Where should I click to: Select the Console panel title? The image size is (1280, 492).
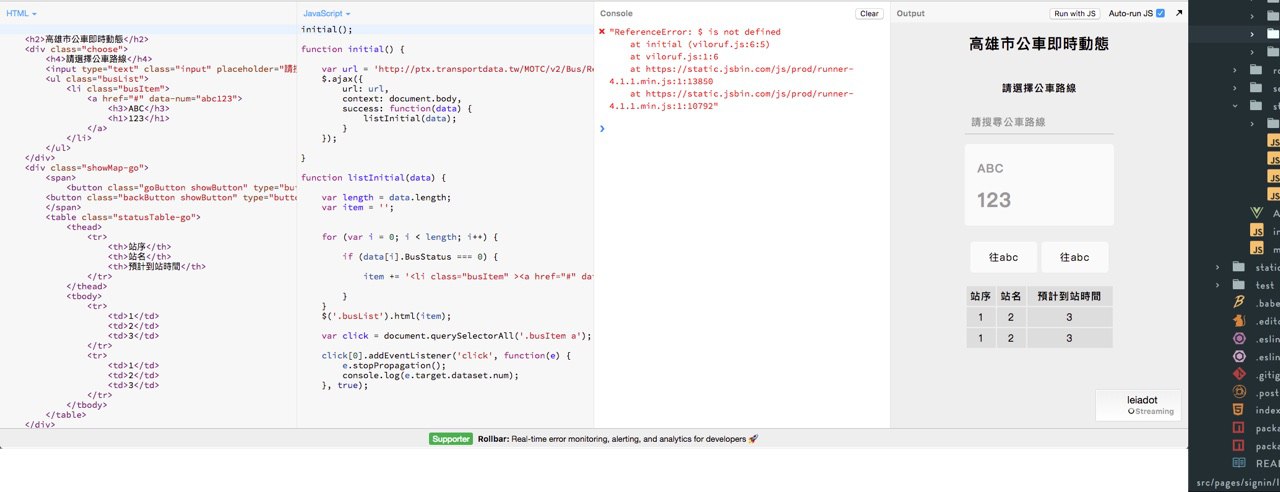point(615,13)
